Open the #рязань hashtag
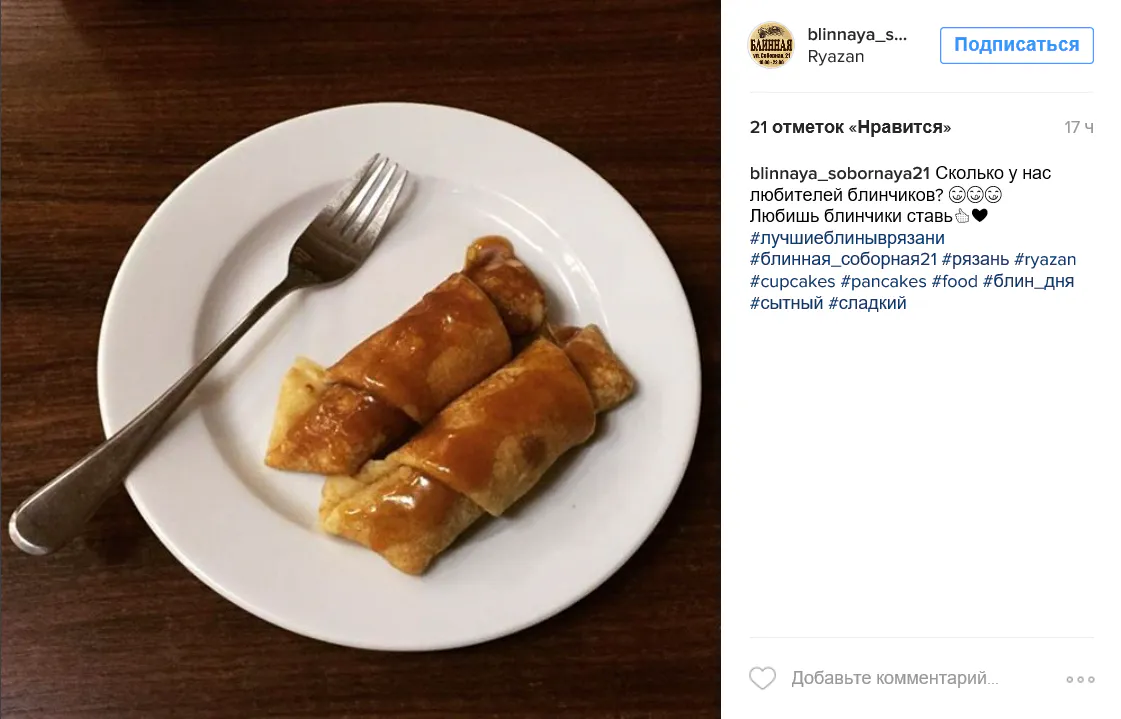The width and height of the screenshot is (1121, 719). (x=975, y=259)
